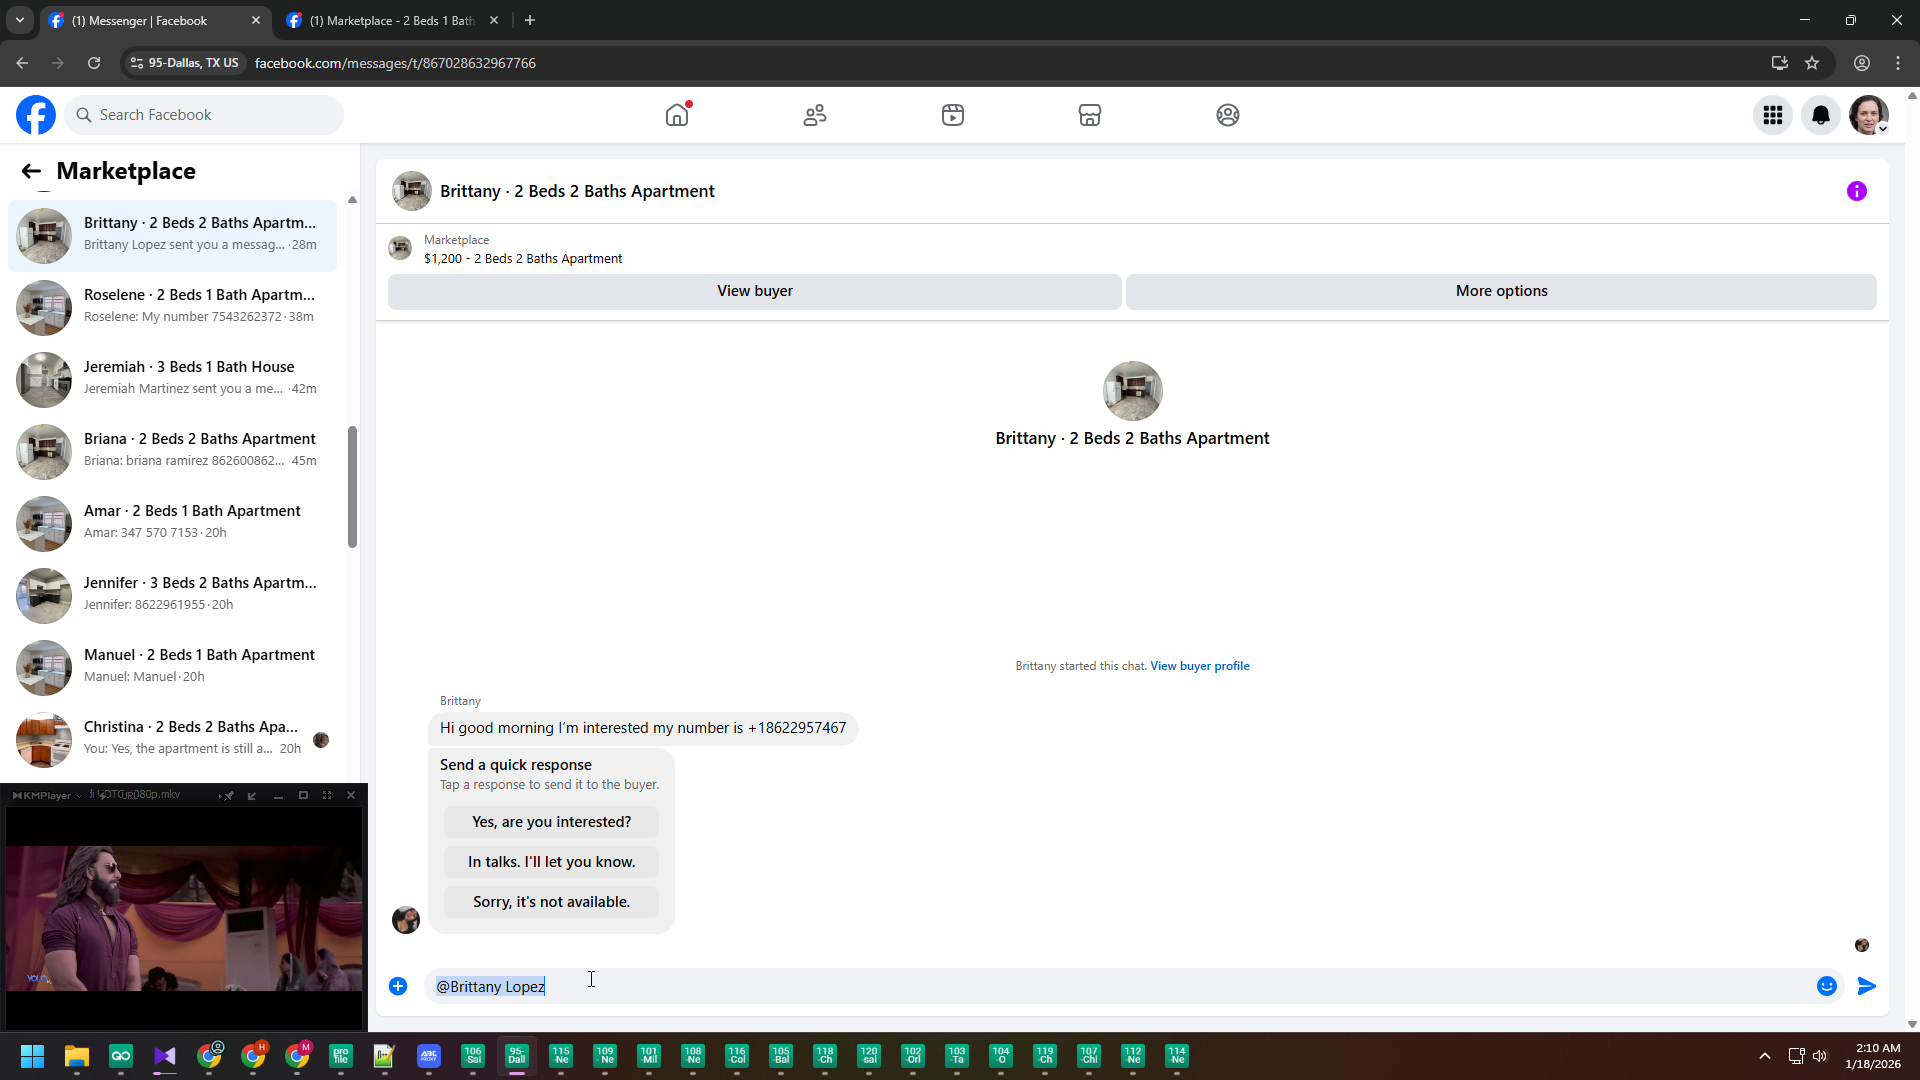Open the Friends icon in top navigation

click(815, 115)
